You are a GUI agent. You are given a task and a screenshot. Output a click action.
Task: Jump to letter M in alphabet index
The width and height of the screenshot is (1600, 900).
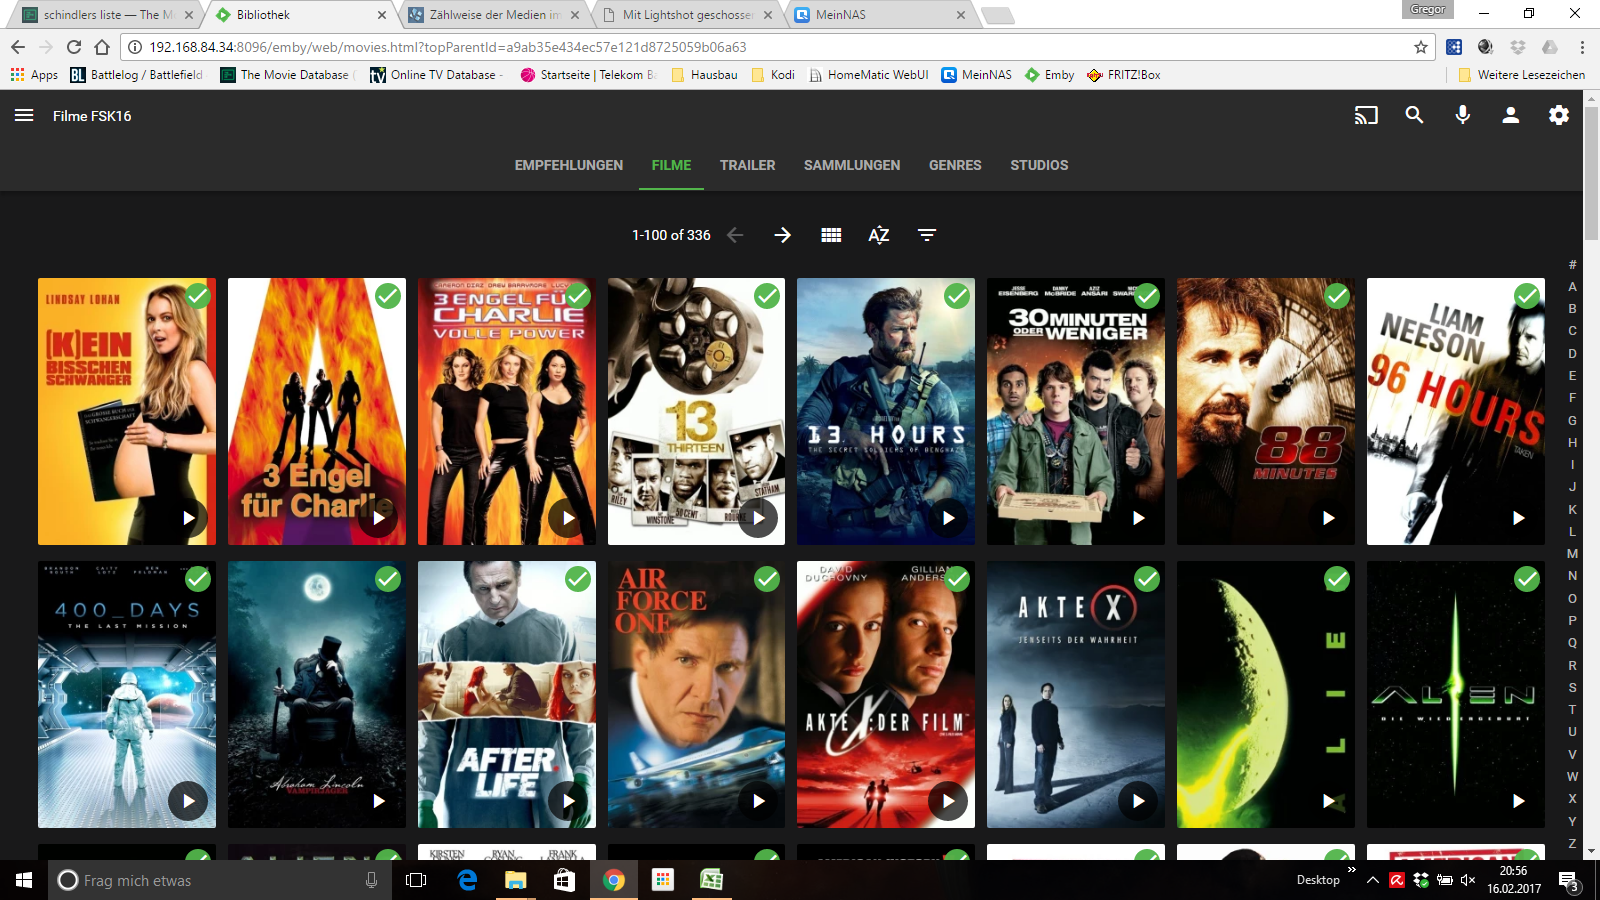1572,553
